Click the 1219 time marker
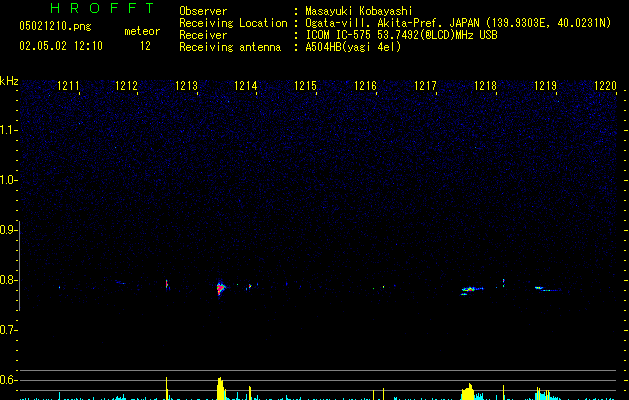This screenshot has width=629, height=400. tap(546, 86)
